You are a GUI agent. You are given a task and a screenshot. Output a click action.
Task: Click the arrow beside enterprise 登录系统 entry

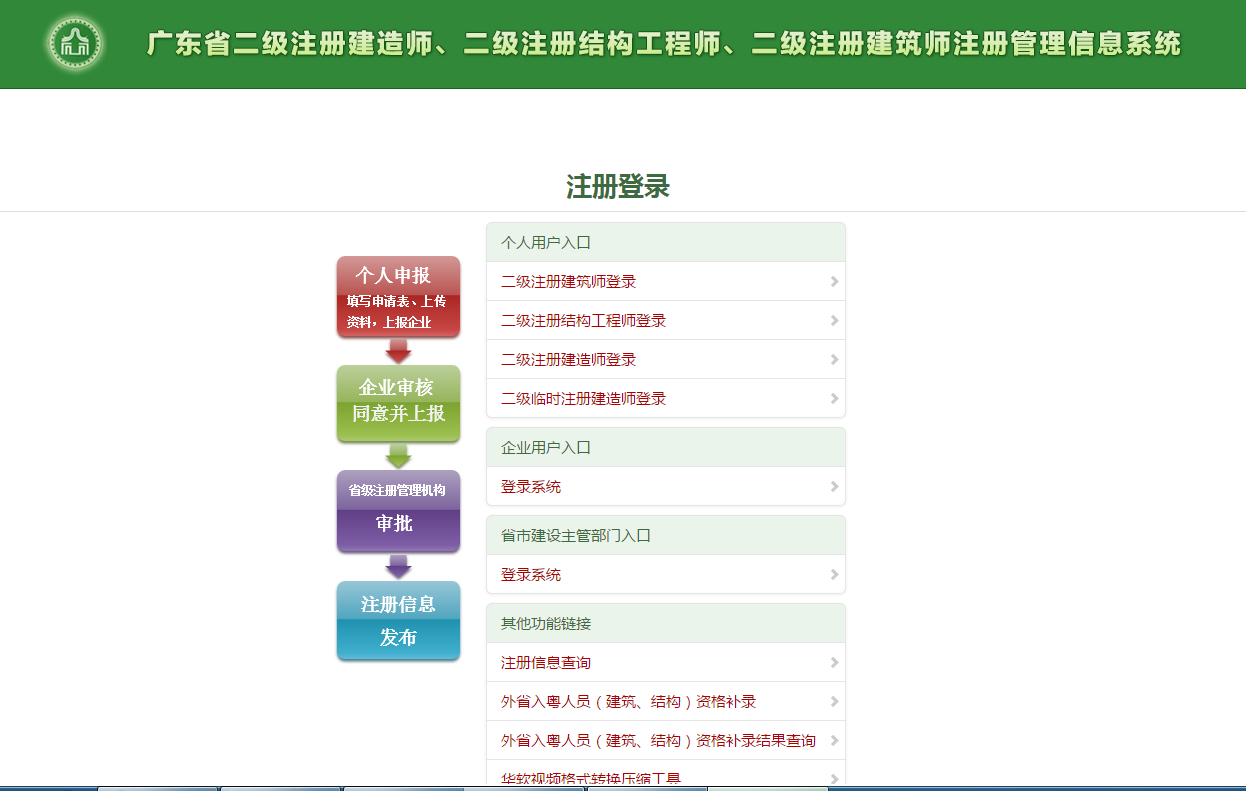coord(833,486)
